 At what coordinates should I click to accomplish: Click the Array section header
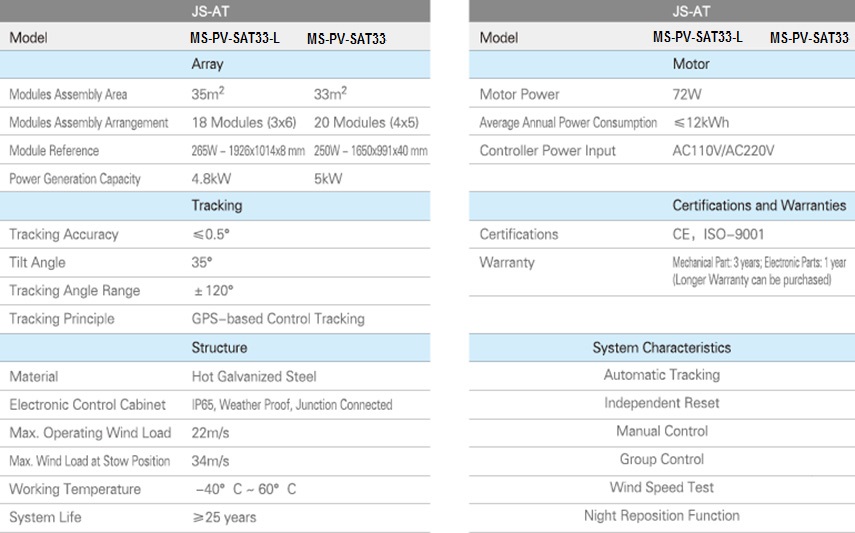(x=207, y=64)
